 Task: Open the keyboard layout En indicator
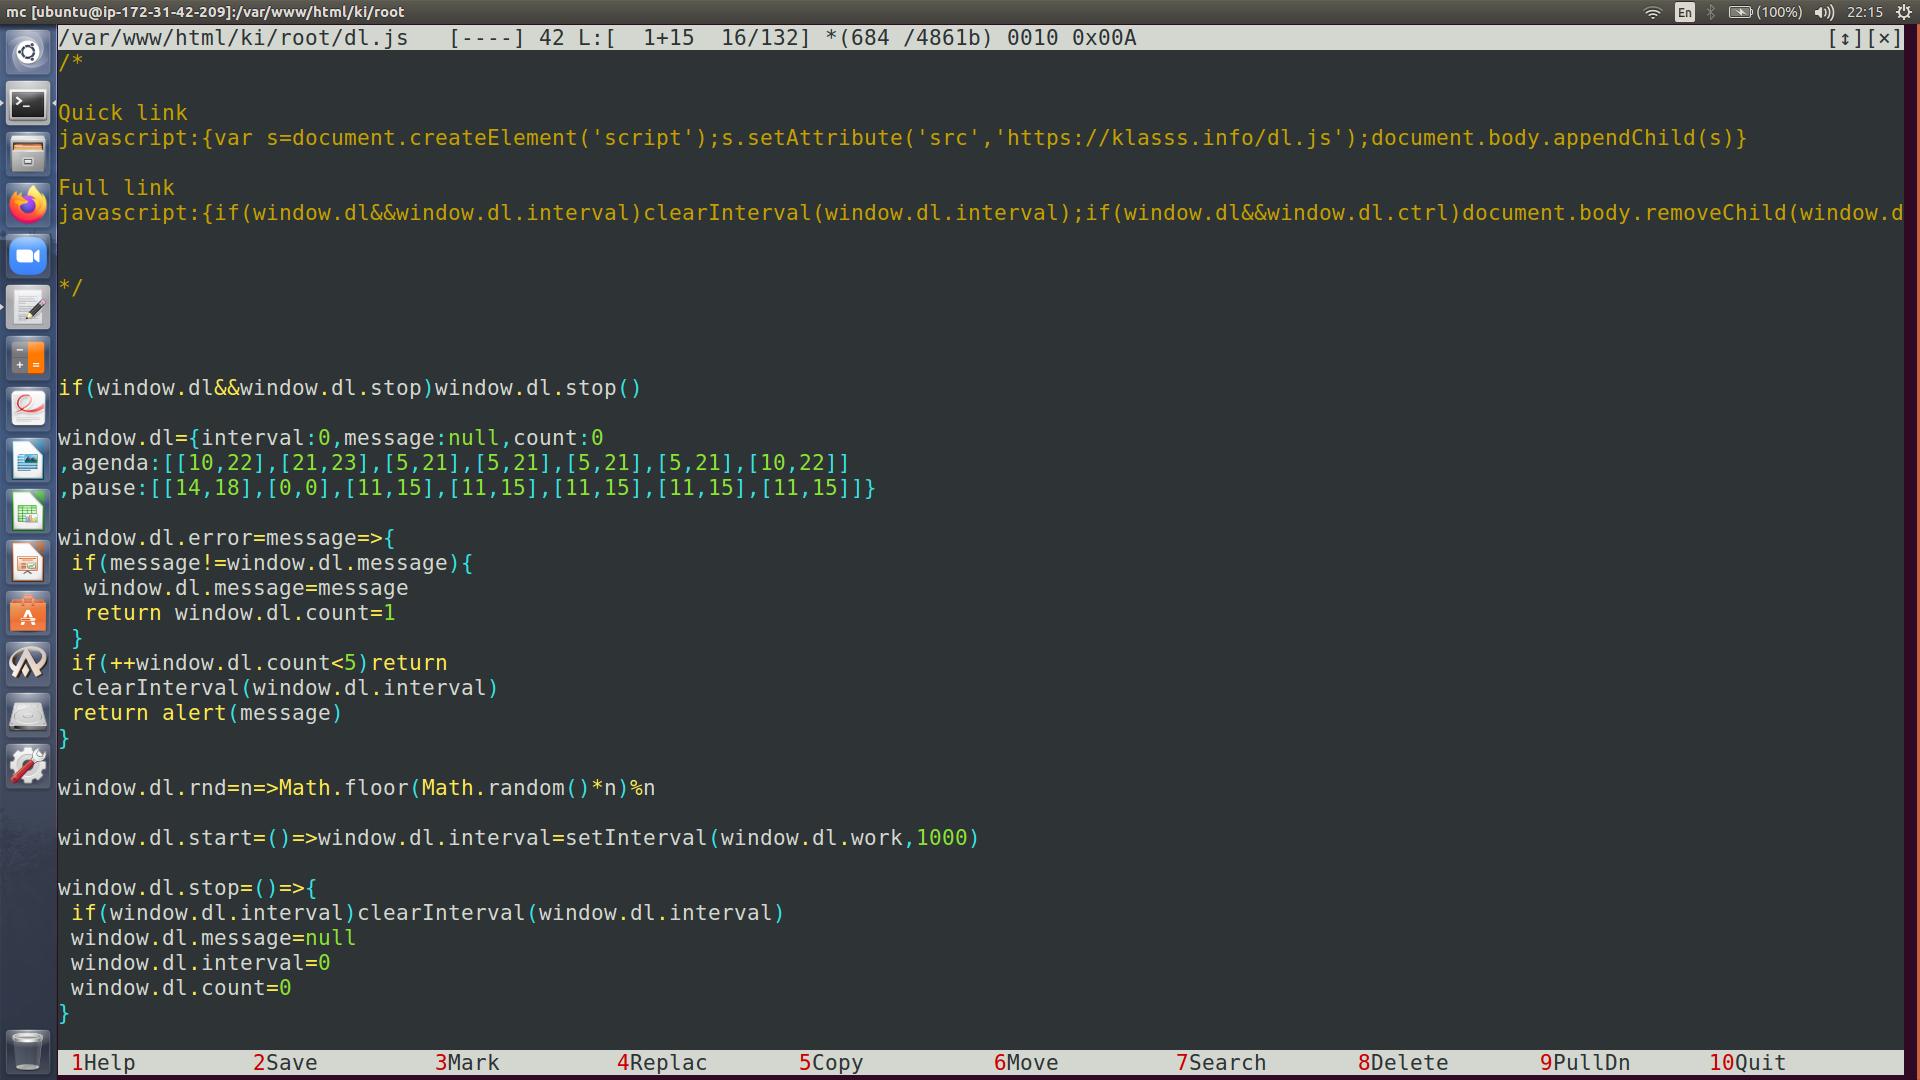(x=1685, y=12)
